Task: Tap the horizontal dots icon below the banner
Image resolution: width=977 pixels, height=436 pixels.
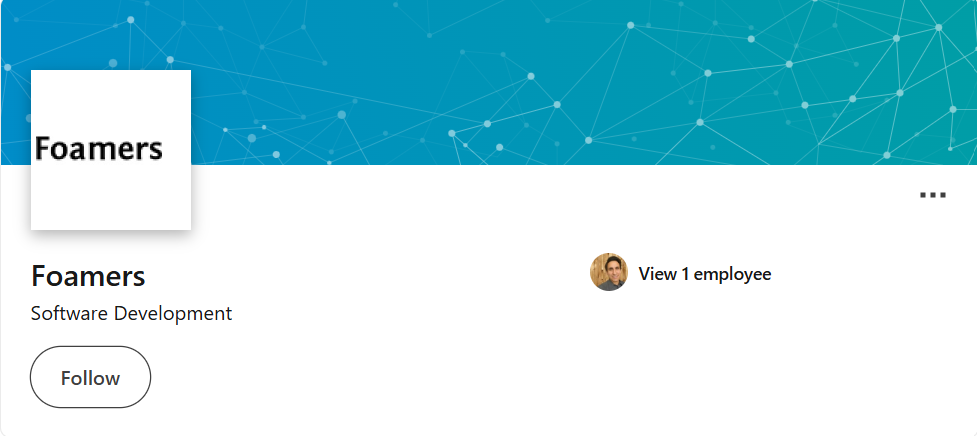Action: pos(933,195)
